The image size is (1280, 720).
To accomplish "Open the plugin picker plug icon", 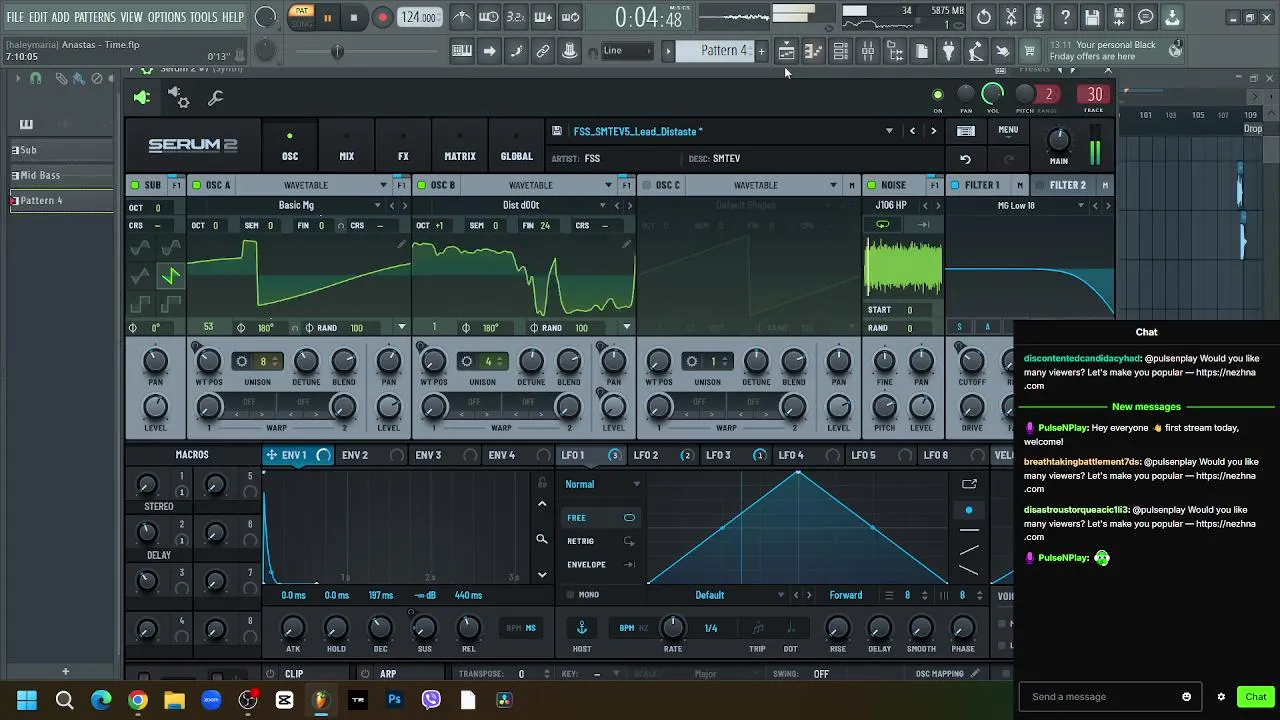I will tap(949, 51).
